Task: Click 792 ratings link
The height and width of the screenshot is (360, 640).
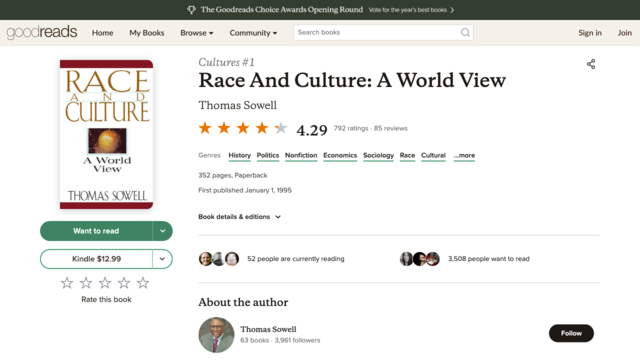Action: [351, 128]
